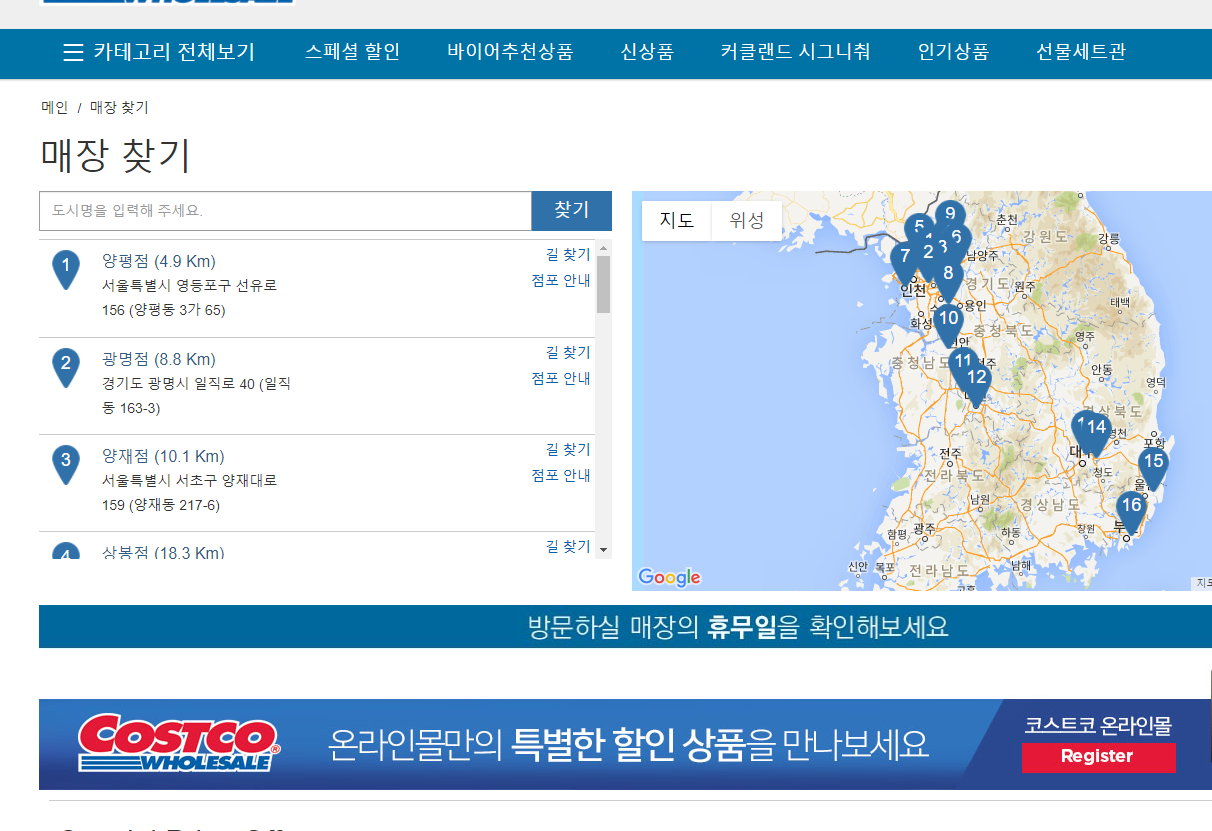Select 커클랜드 시그니춰 in navigation
This screenshot has height=831, width=1212.
tap(796, 52)
